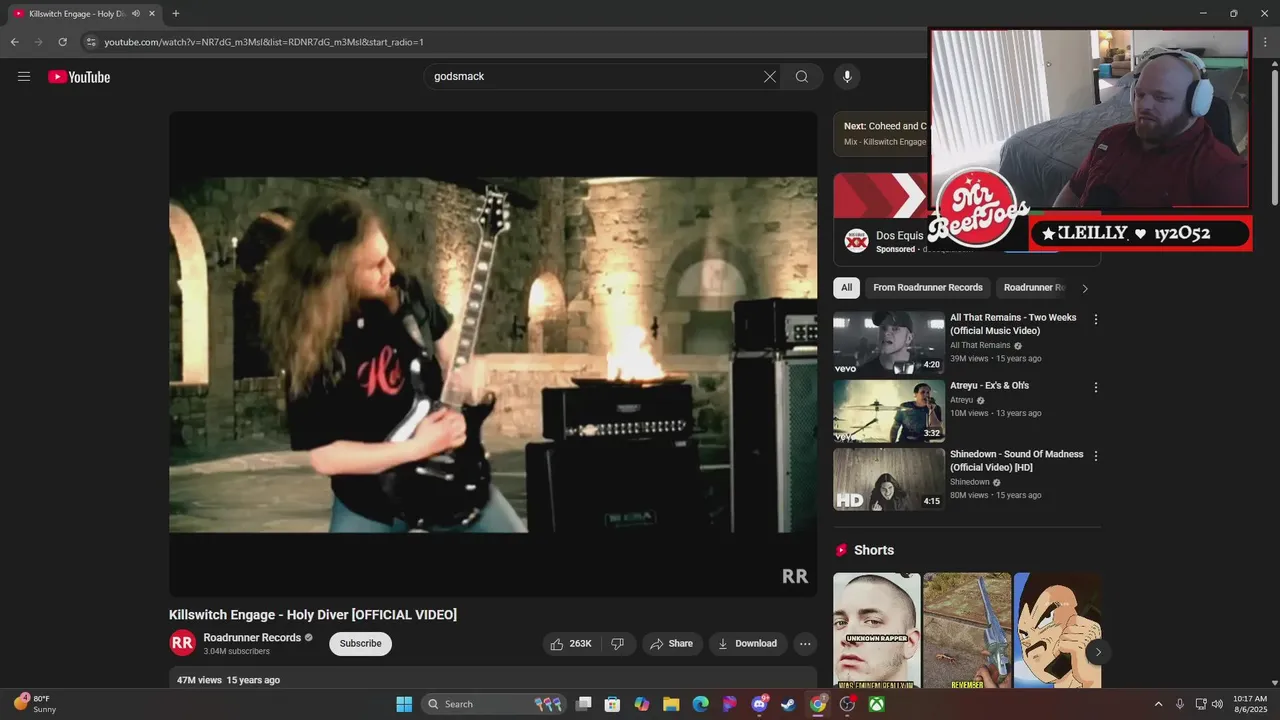The height and width of the screenshot is (720, 1280).
Task: Open Copilot from the taskbar
Action: (642, 704)
